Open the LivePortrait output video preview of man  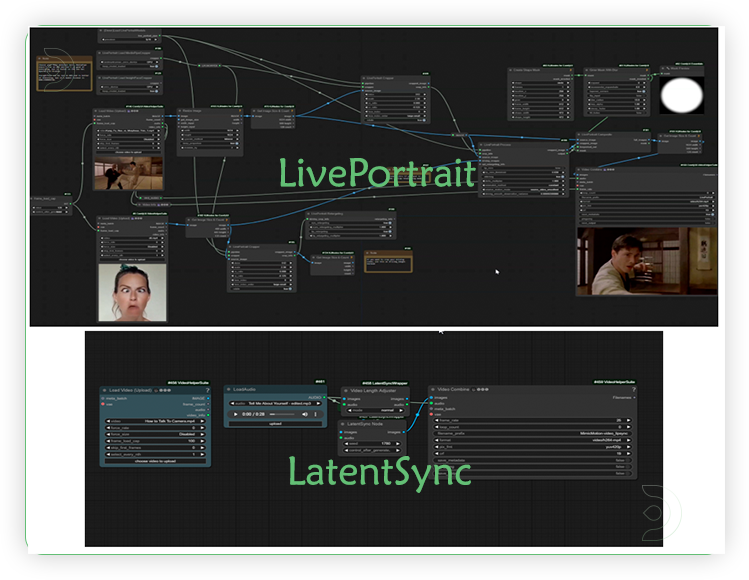(647, 261)
